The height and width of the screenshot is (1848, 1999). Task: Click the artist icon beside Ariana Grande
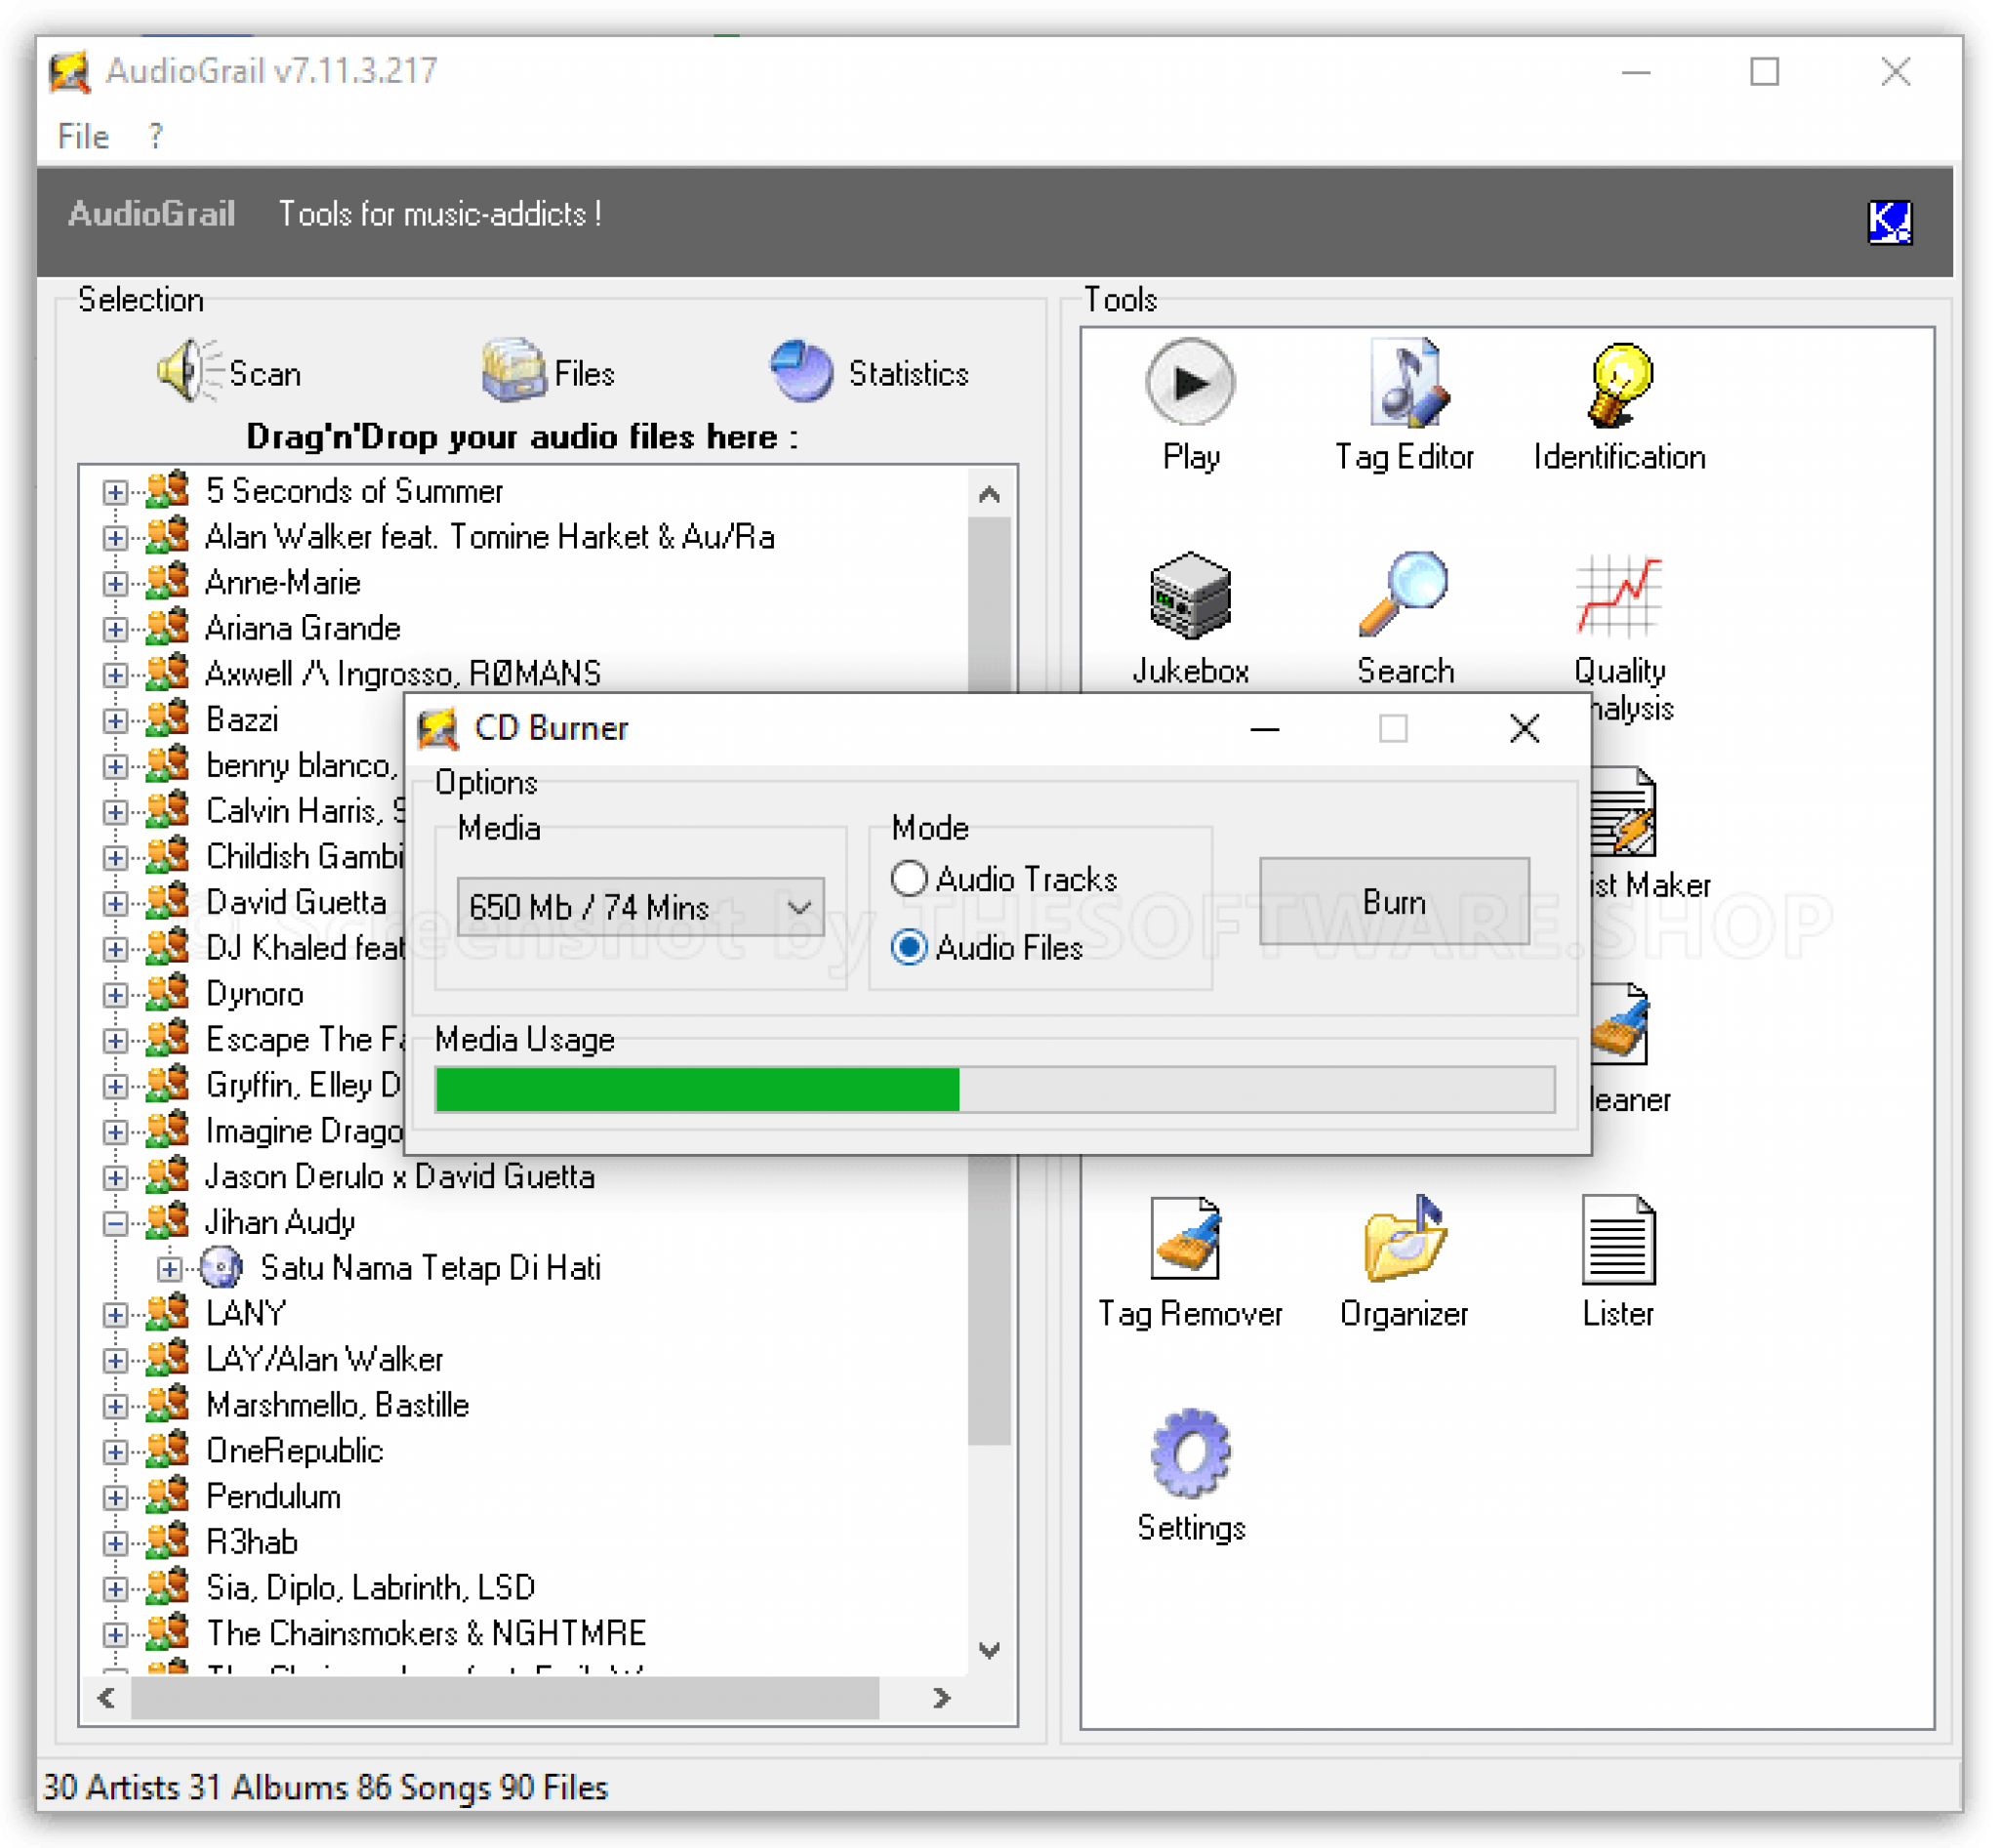pos(167,628)
